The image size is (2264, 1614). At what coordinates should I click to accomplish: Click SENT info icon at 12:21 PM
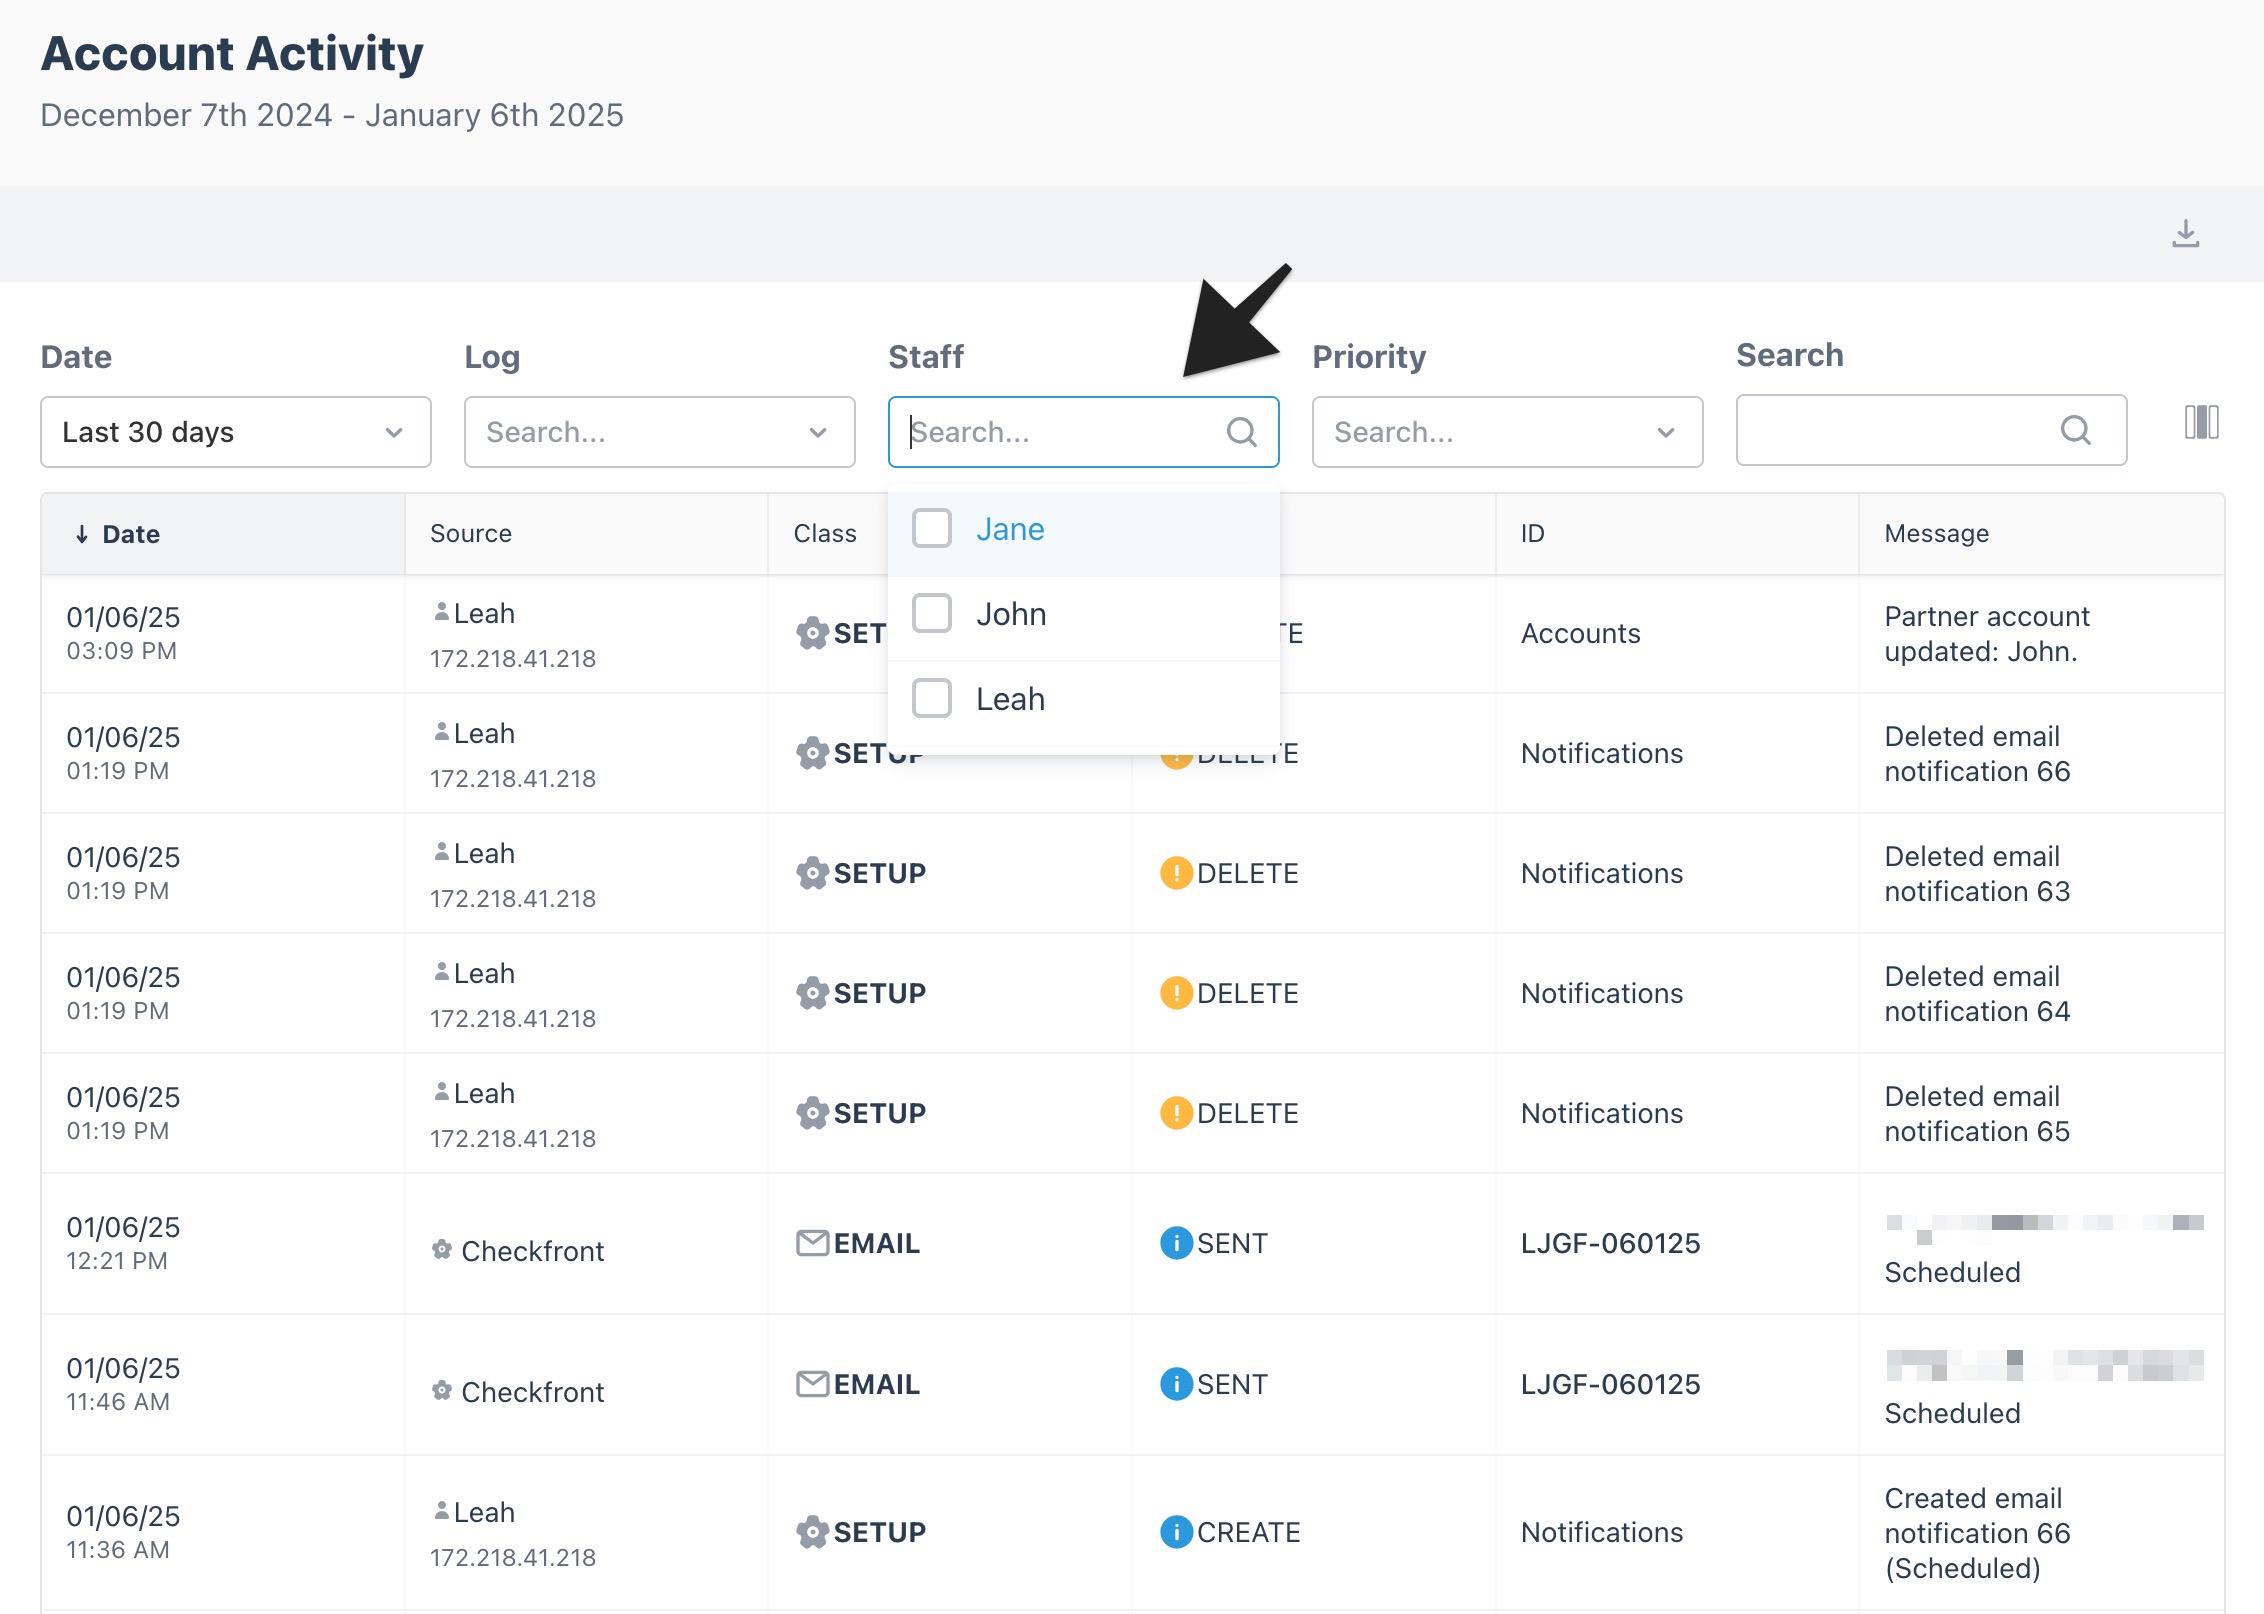coord(1176,1243)
